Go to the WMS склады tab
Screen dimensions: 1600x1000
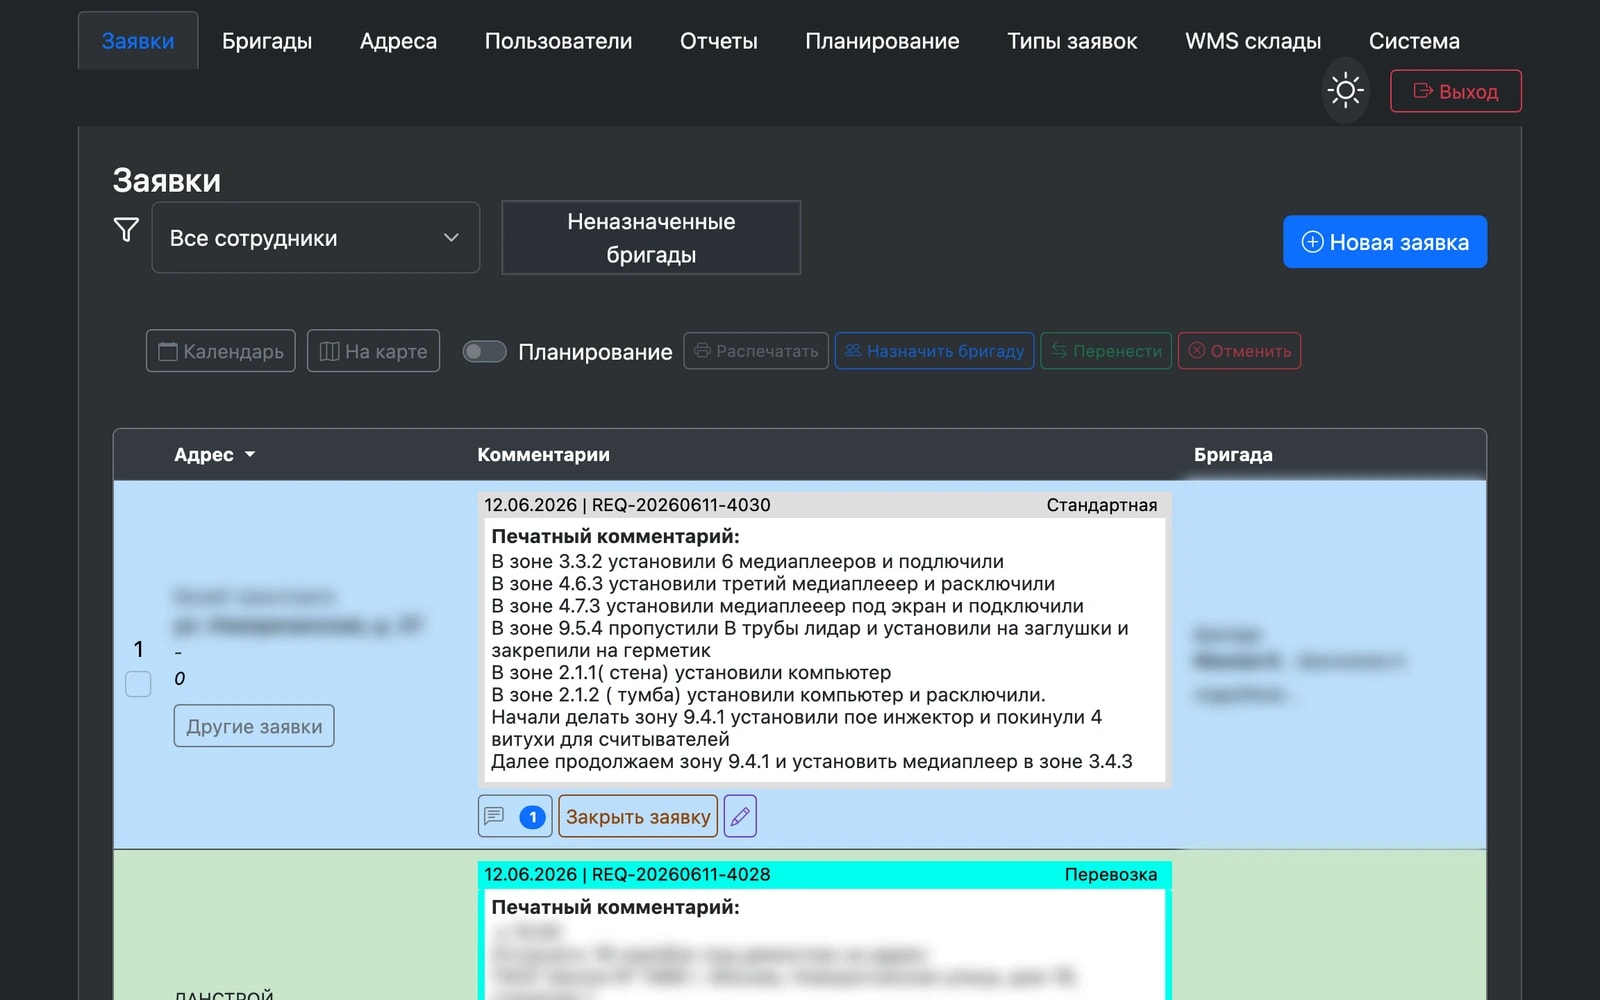(1253, 41)
